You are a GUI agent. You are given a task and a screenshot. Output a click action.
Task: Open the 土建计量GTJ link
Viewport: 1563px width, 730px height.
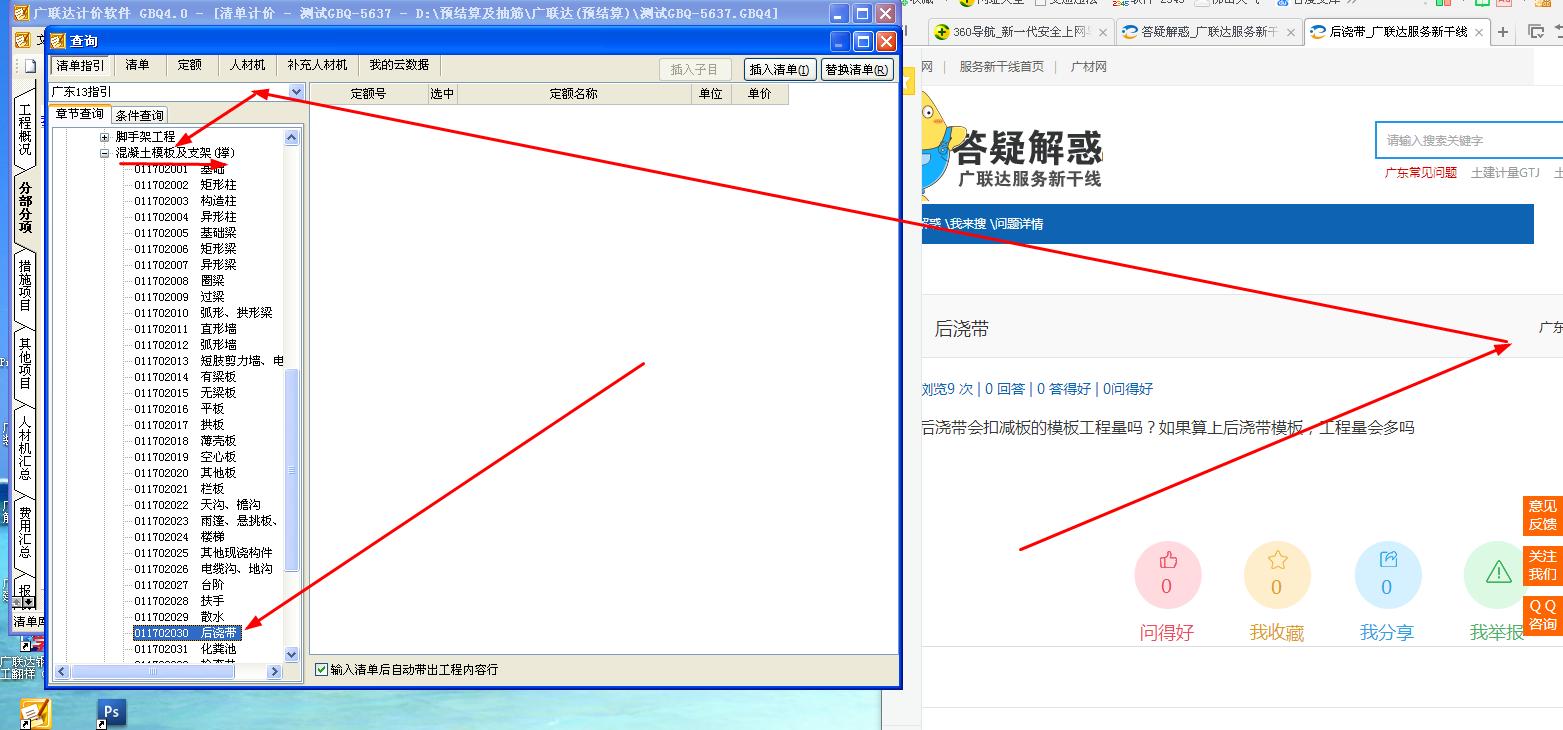(1505, 173)
